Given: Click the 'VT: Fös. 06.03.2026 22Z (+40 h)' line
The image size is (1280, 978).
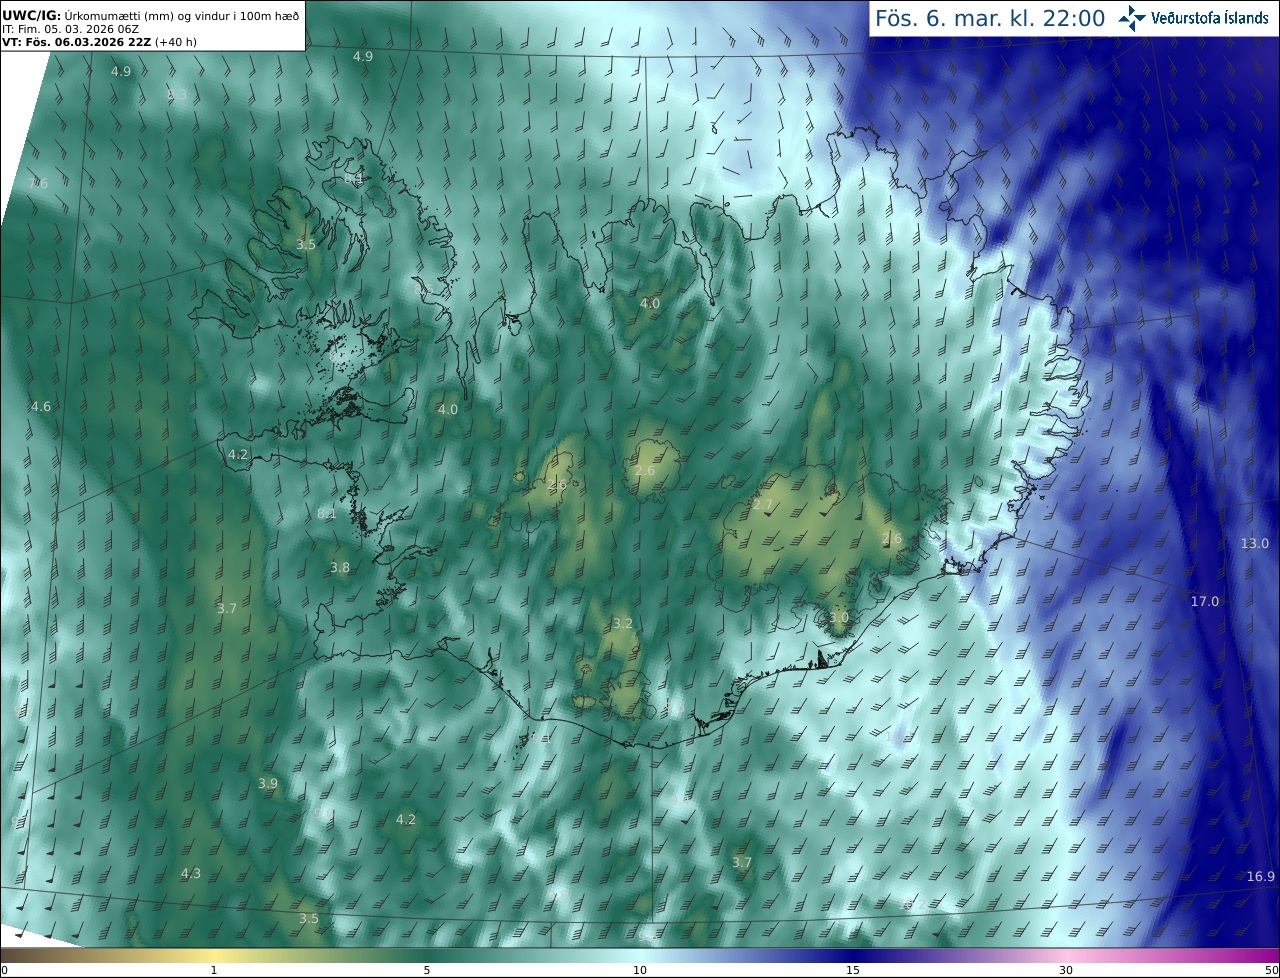Looking at the screenshot, I should click(98, 42).
